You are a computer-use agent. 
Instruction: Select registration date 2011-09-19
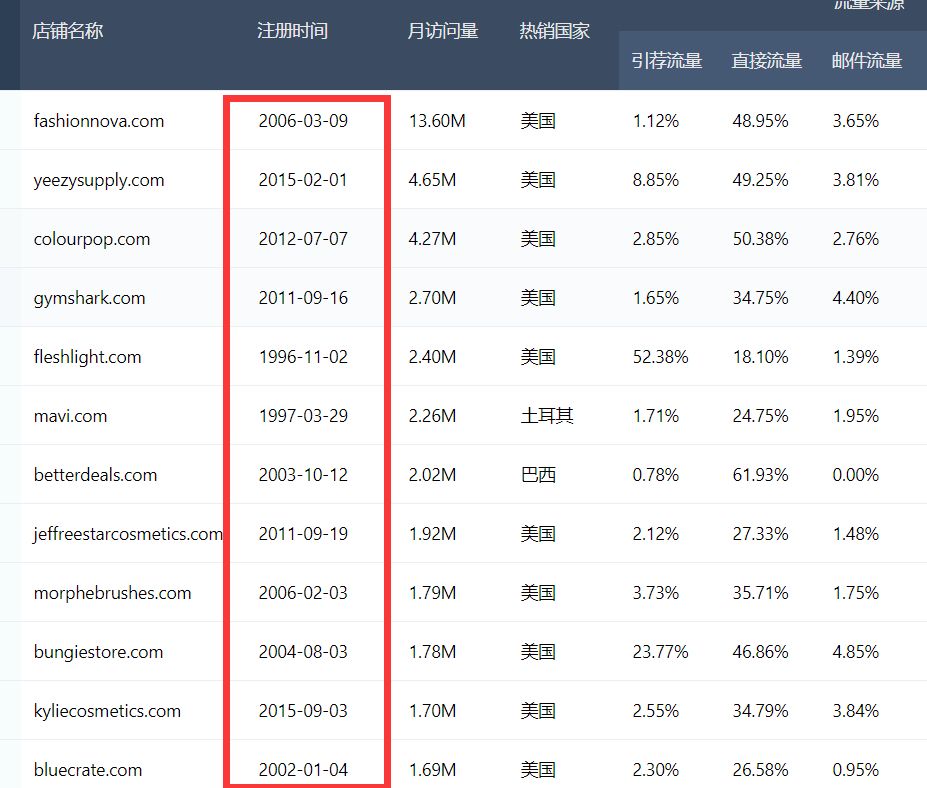point(303,534)
